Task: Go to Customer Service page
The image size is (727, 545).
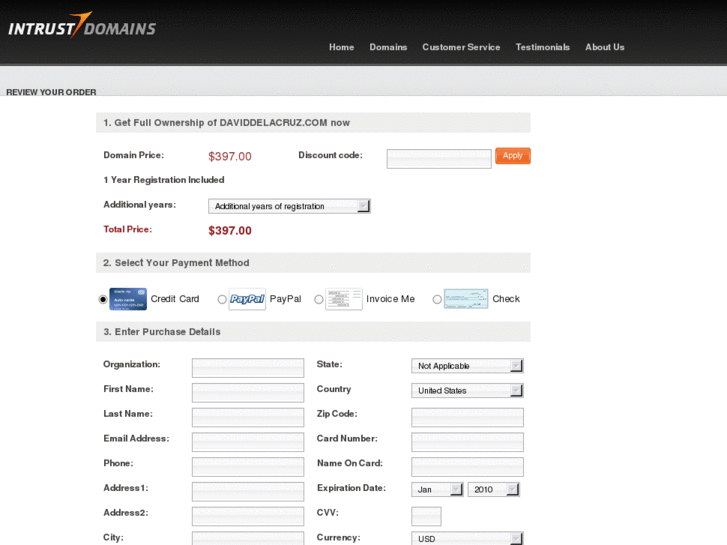Action: (461, 47)
